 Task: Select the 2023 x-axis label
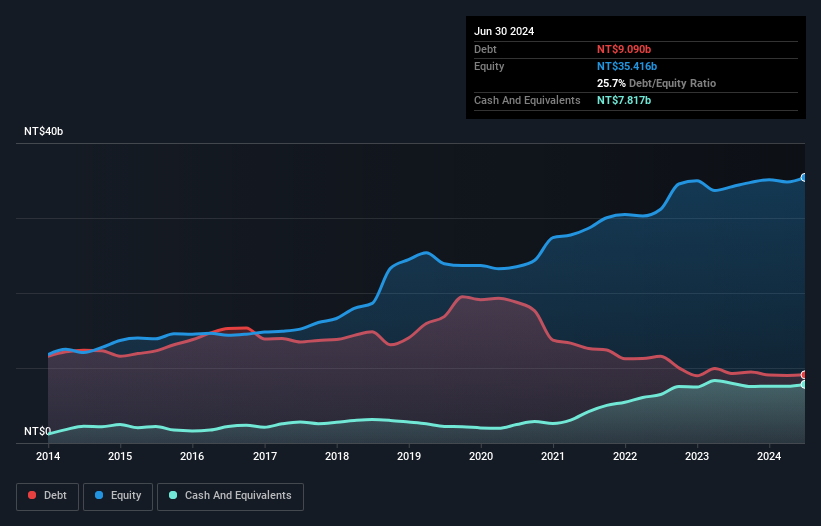click(x=697, y=456)
